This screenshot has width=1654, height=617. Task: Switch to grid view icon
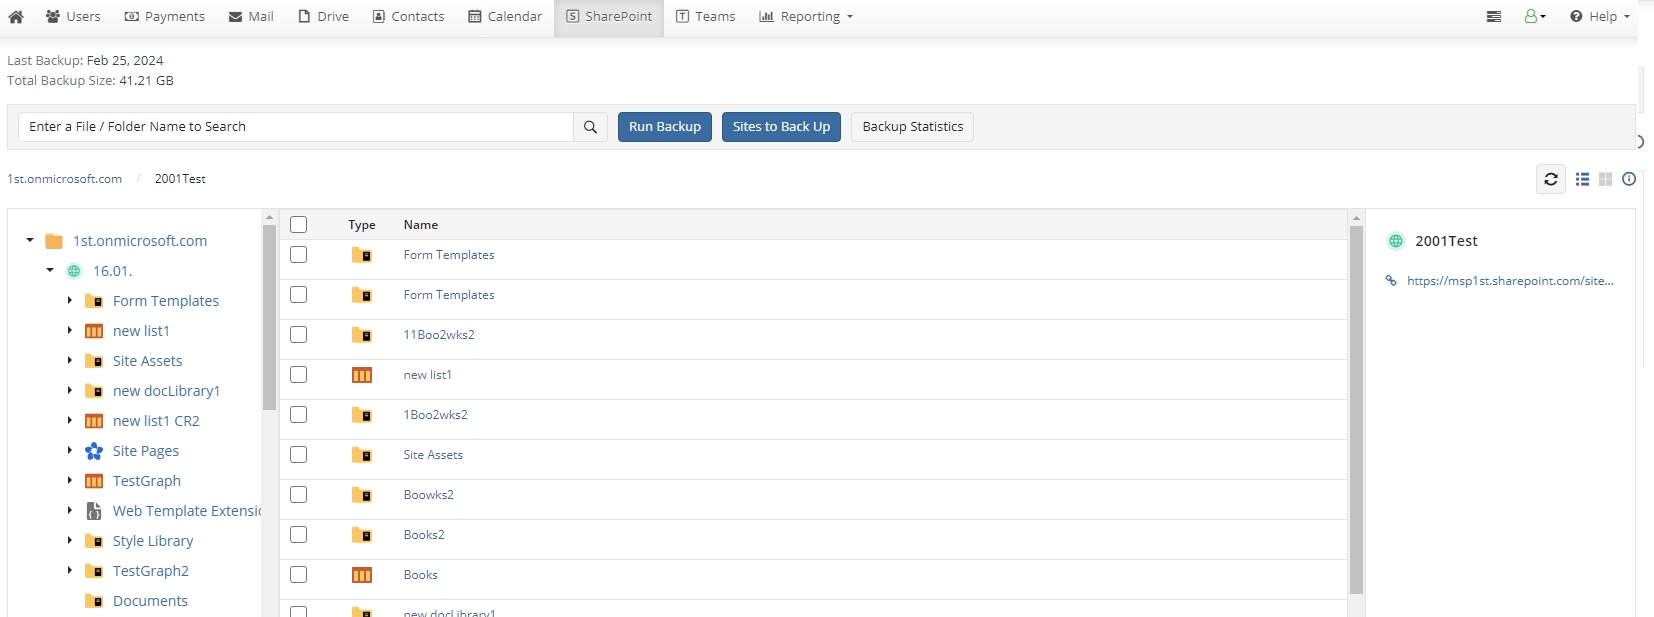1605,179
